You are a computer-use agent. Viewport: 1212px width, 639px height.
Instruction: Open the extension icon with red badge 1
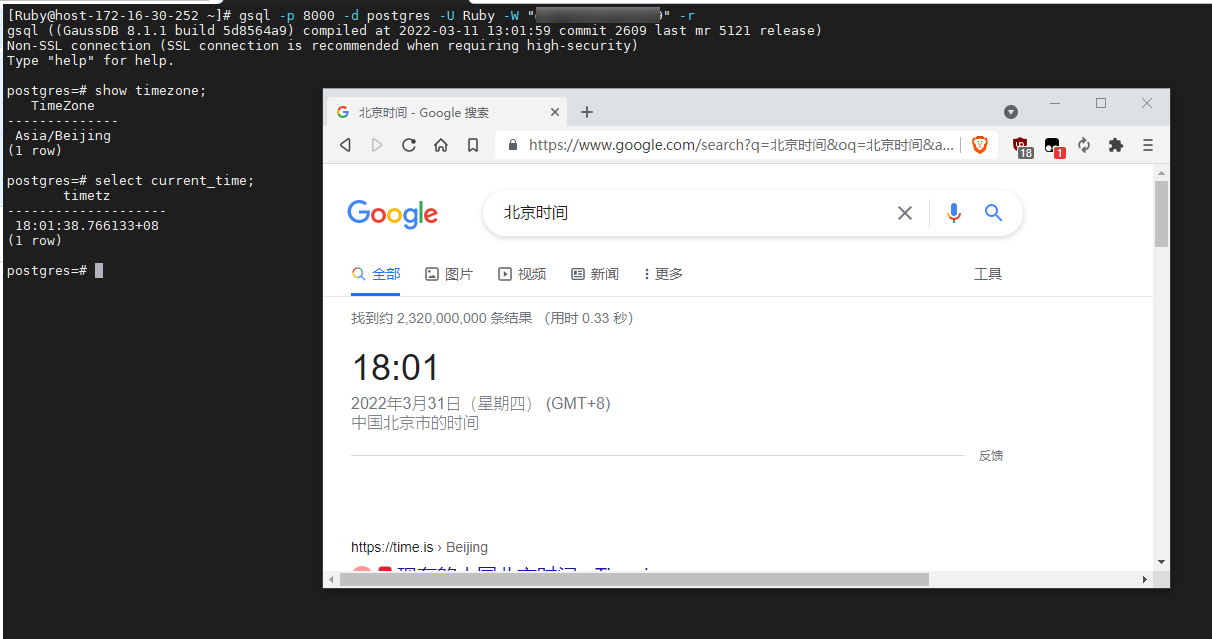[x=1053, y=146]
